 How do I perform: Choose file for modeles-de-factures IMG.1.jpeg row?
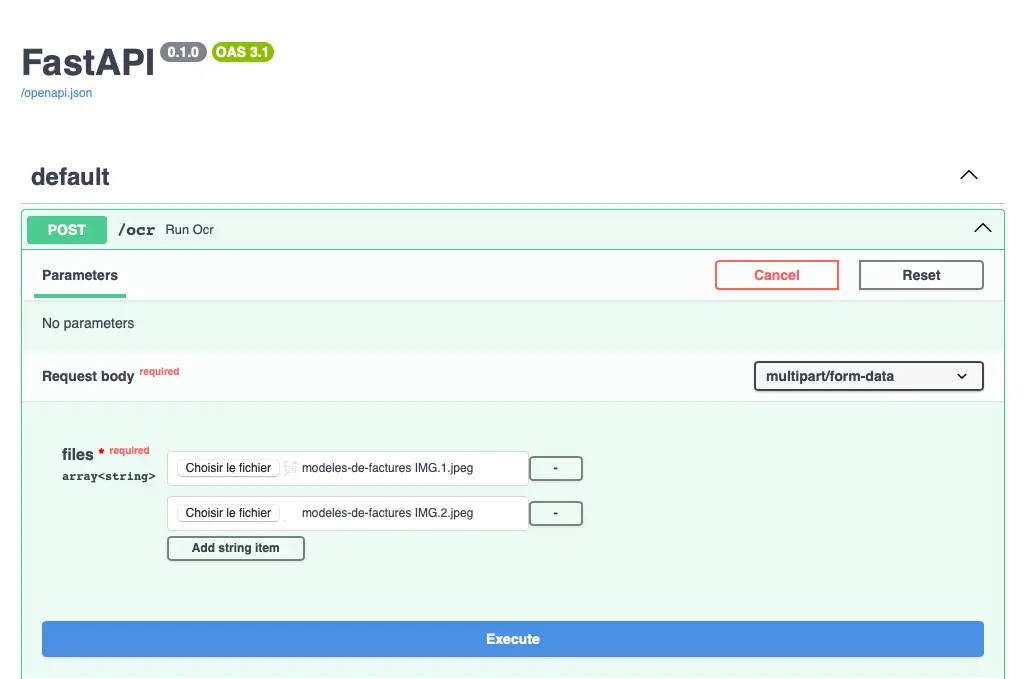click(228, 468)
